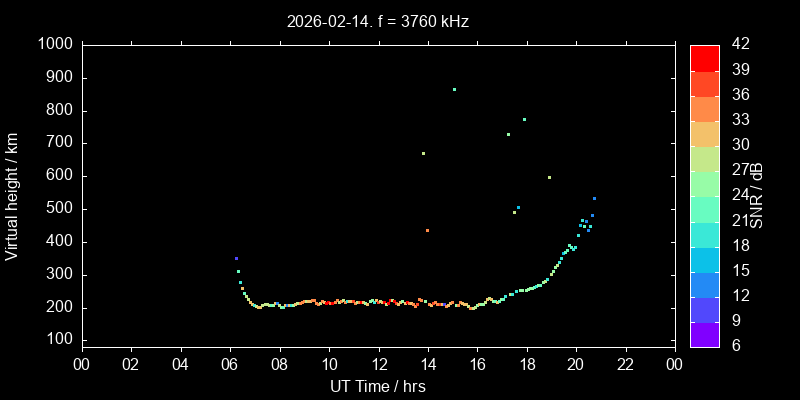The height and width of the screenshot is (400, 800).
Task: Click the isolated point near 19 hrs, 600 km
Action: pyautogui.click(x=549, y=177)
